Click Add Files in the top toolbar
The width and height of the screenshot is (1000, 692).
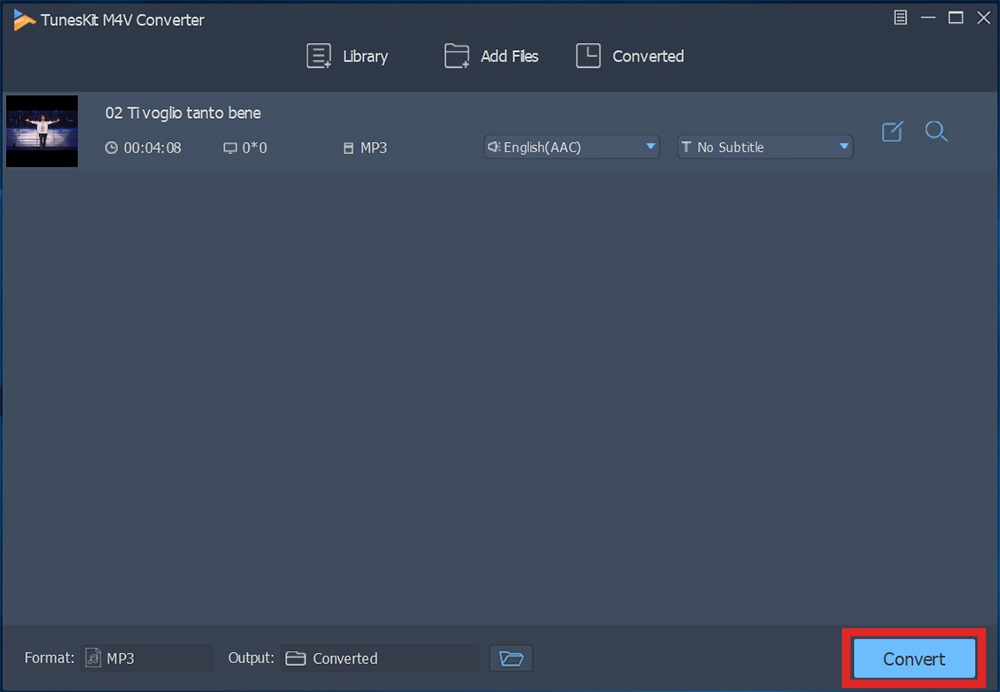pos(491,56)
